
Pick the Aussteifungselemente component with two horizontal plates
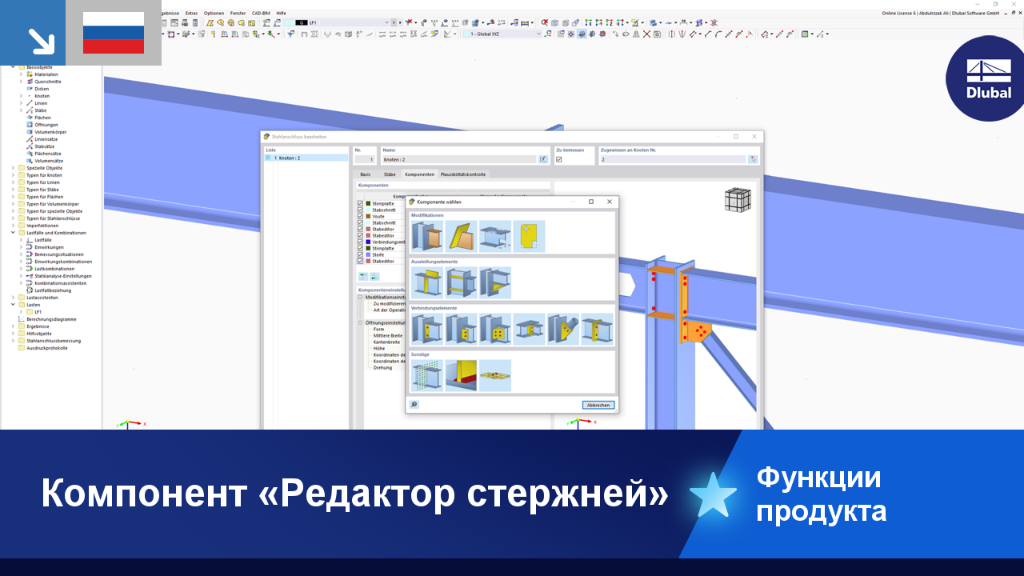[x=461, y=283]
